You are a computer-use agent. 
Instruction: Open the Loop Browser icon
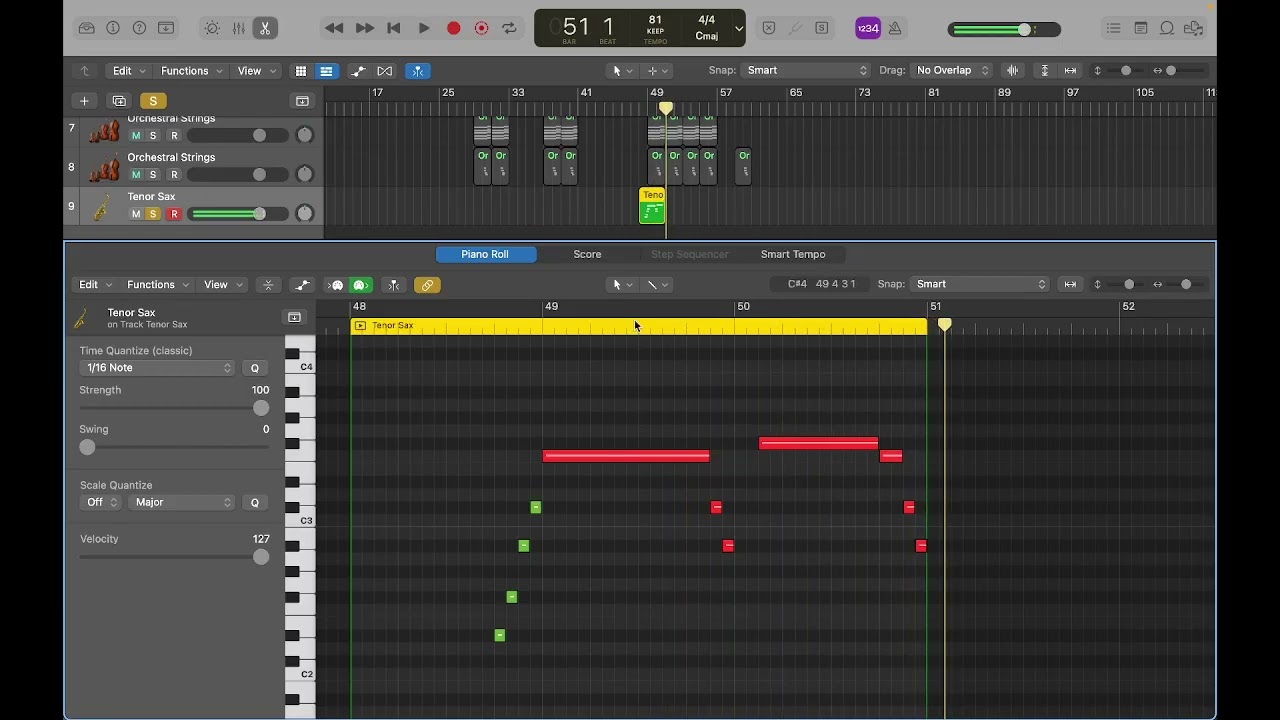coord(1166,28)
